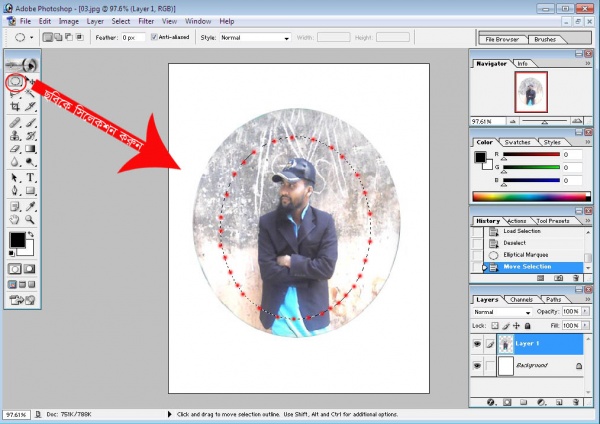
Task: Open the Select menu
Action: (121, 21)
